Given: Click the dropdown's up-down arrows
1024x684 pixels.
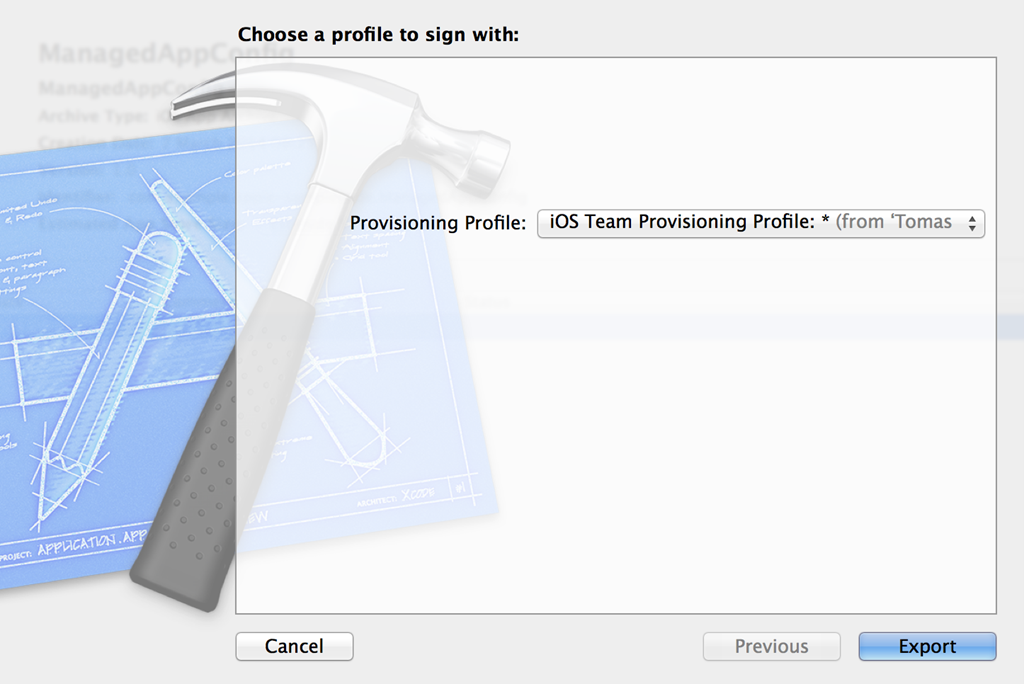Looking at the screenshot, I should coord(971,224).
